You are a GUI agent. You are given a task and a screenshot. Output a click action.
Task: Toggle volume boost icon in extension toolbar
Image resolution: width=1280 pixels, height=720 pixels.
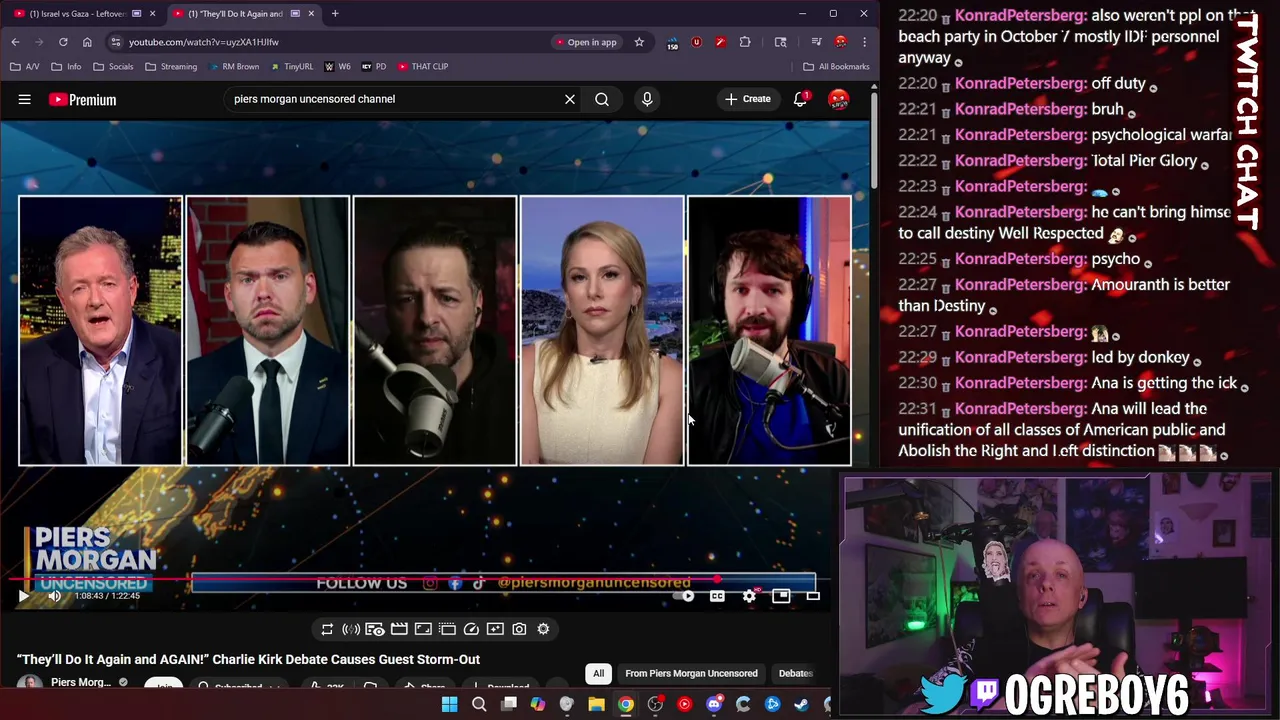click(351, 629)
